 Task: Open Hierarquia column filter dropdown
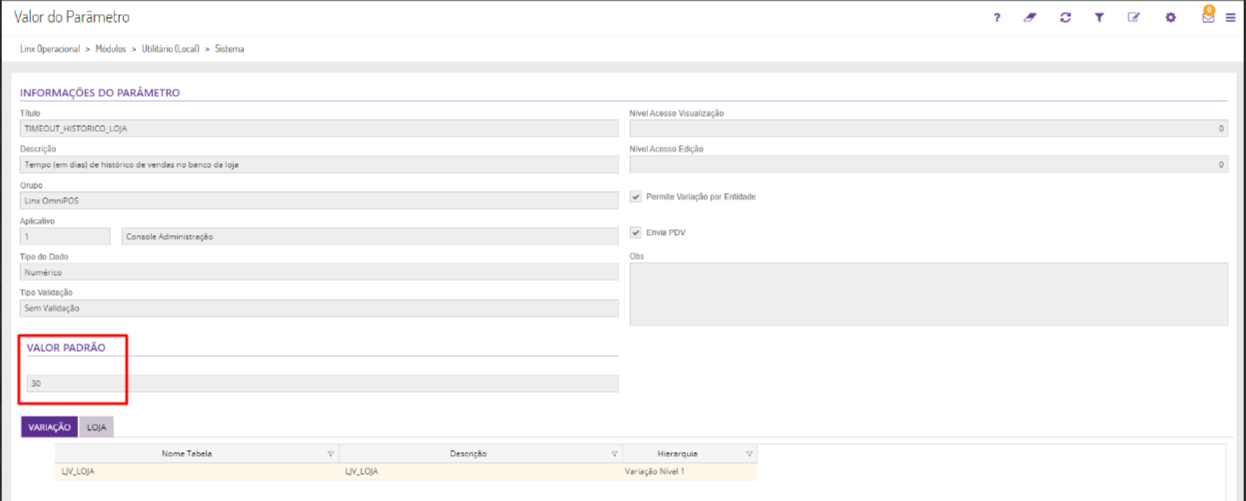[x=749, y=454]
